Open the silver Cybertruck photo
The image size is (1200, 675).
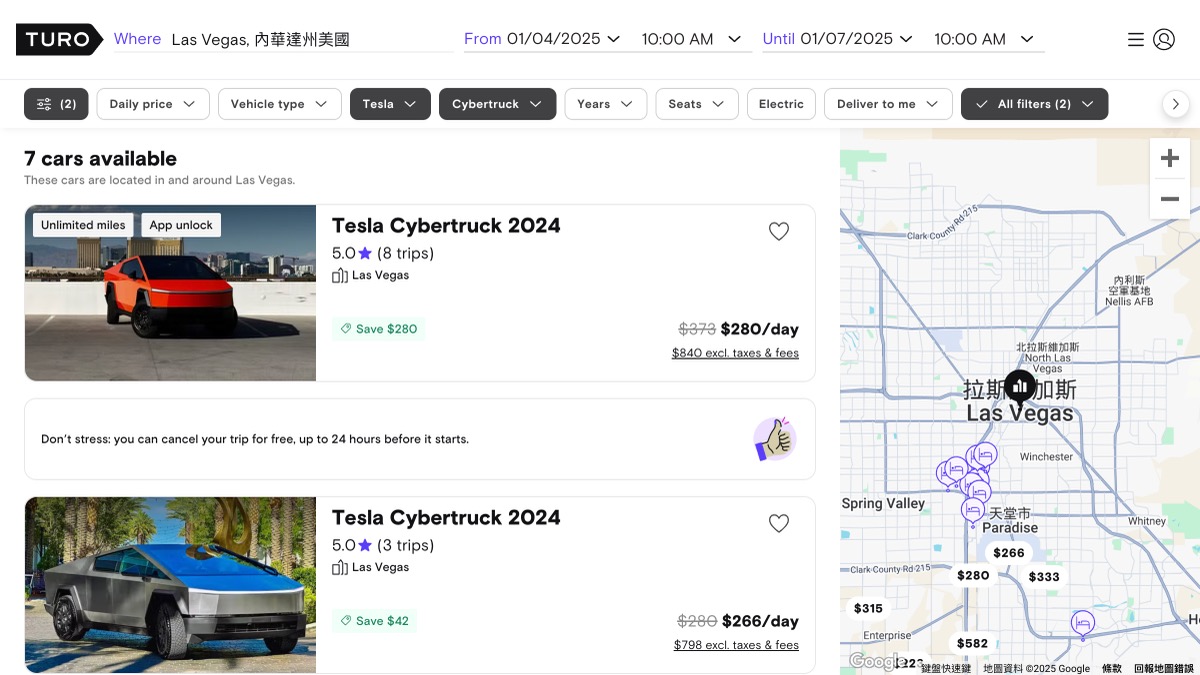pyautogui.click(x=170, y=585)
